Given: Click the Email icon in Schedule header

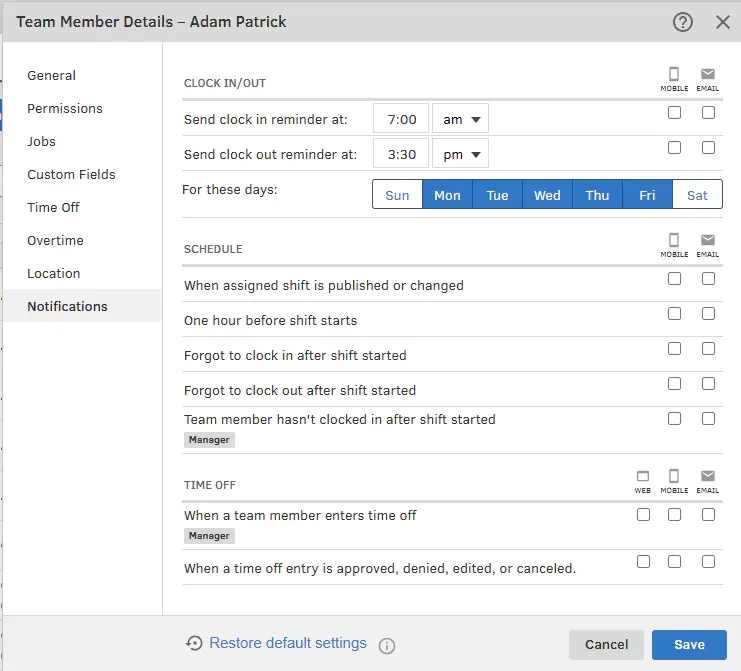Looking at the screenshot, I should [x=707, y=240].
